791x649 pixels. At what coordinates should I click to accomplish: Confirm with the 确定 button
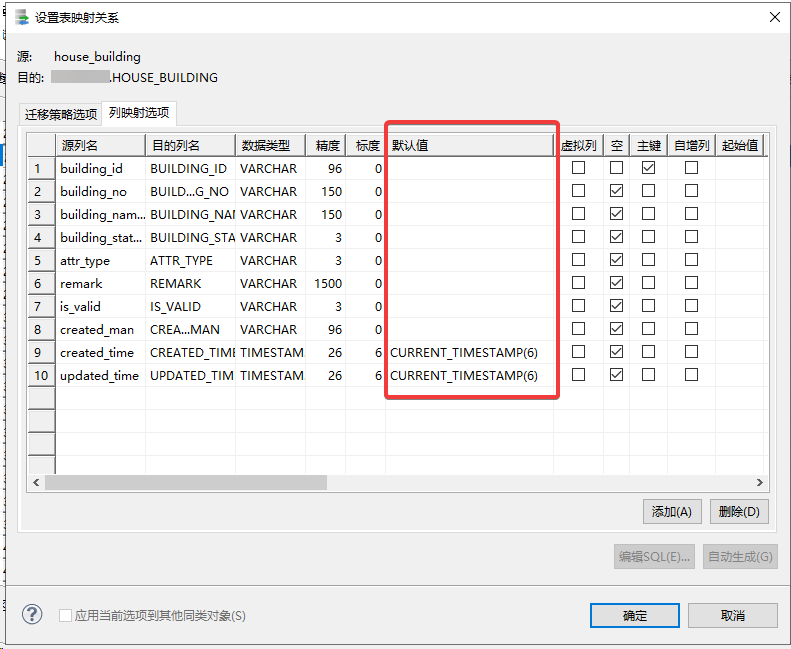tap(635, 615)
